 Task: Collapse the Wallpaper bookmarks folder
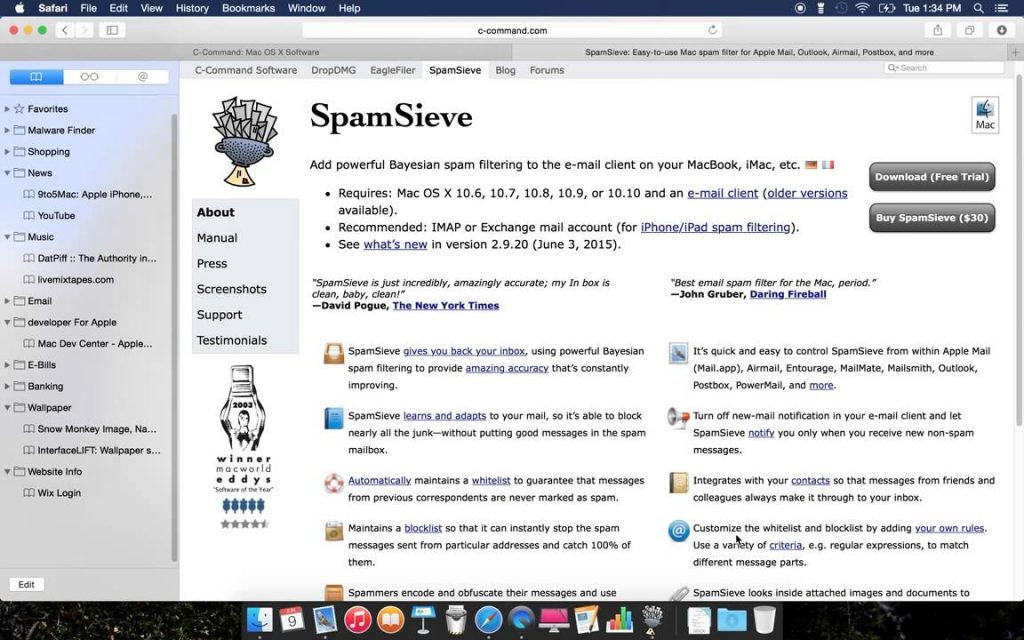coord(7,408)
